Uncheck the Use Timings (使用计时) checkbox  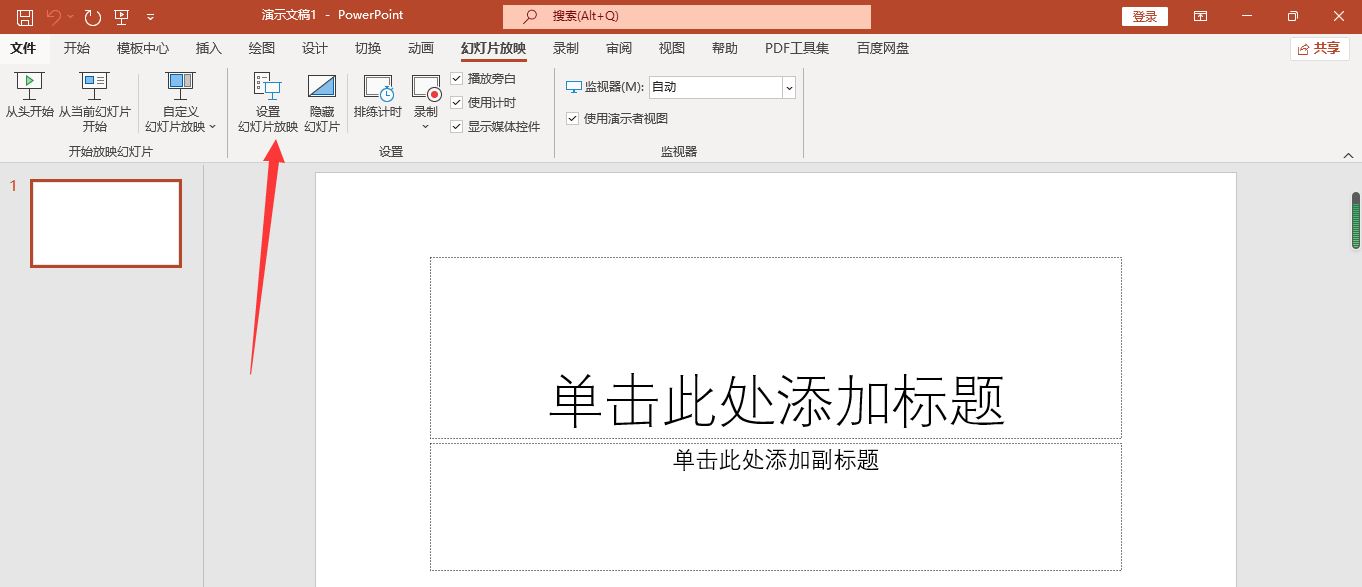pyautogui.click(x=457, y=103)
